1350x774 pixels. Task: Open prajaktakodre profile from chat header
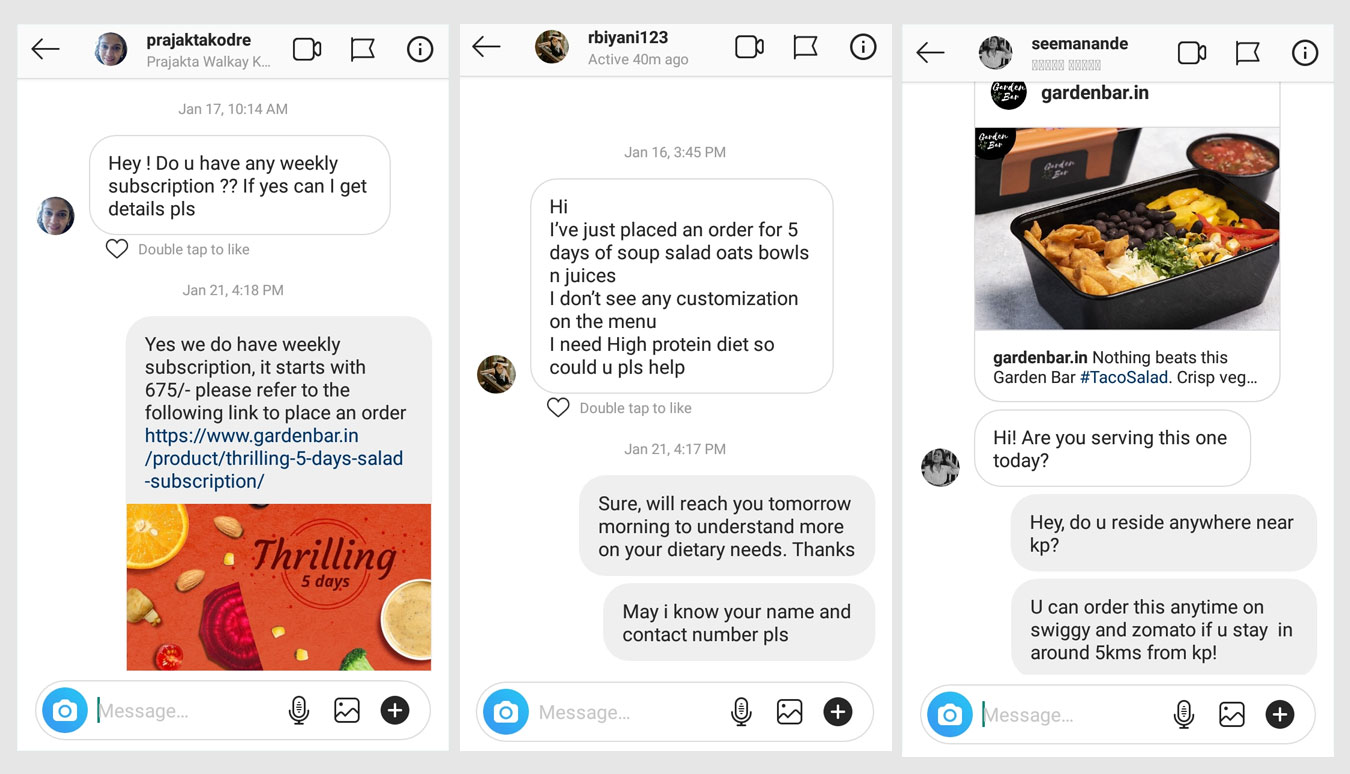pyautogui.click(x=199, y=49)
